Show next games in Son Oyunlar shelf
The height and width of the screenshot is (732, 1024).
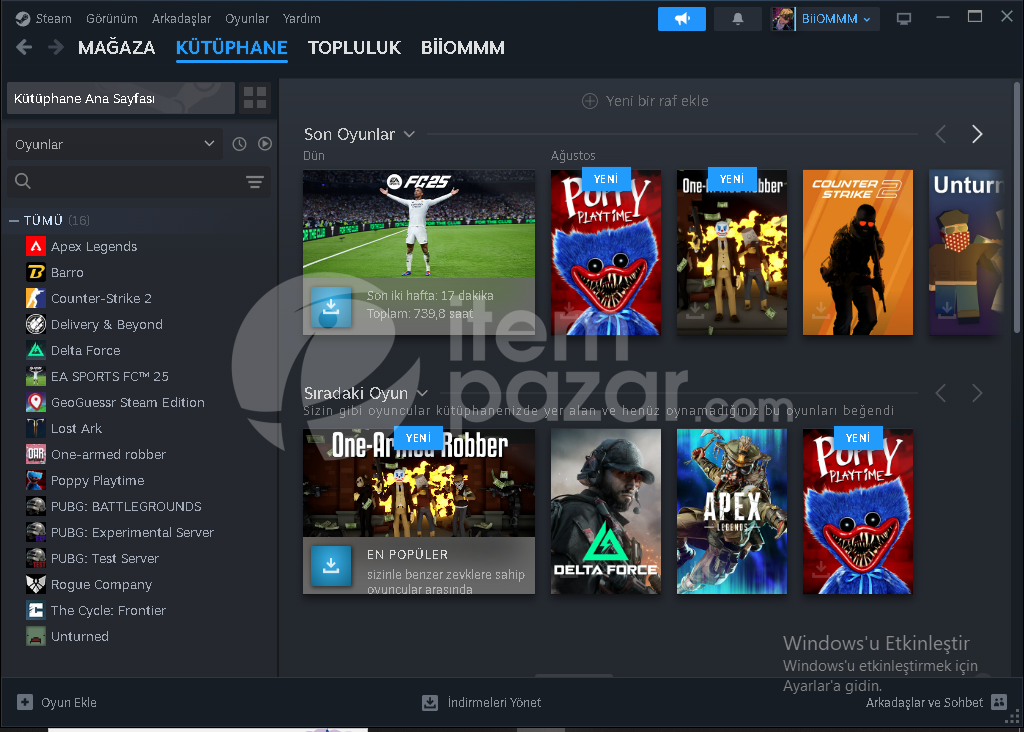pos(977,134)
